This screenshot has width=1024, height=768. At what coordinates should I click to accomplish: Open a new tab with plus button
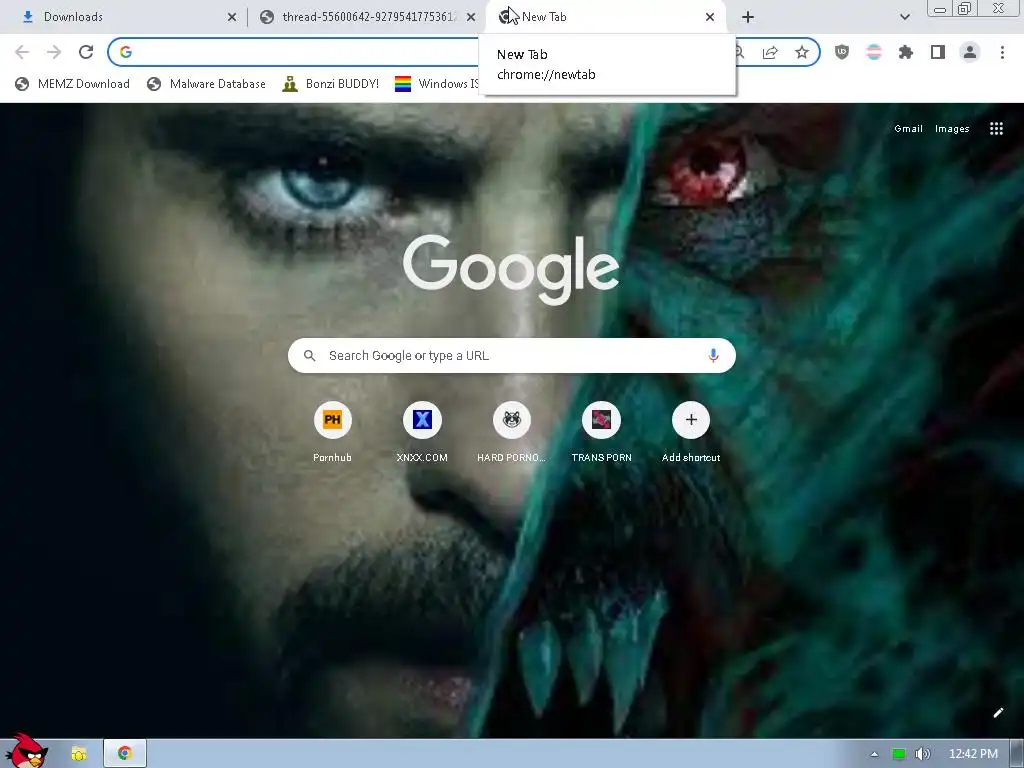pos(748,17)
